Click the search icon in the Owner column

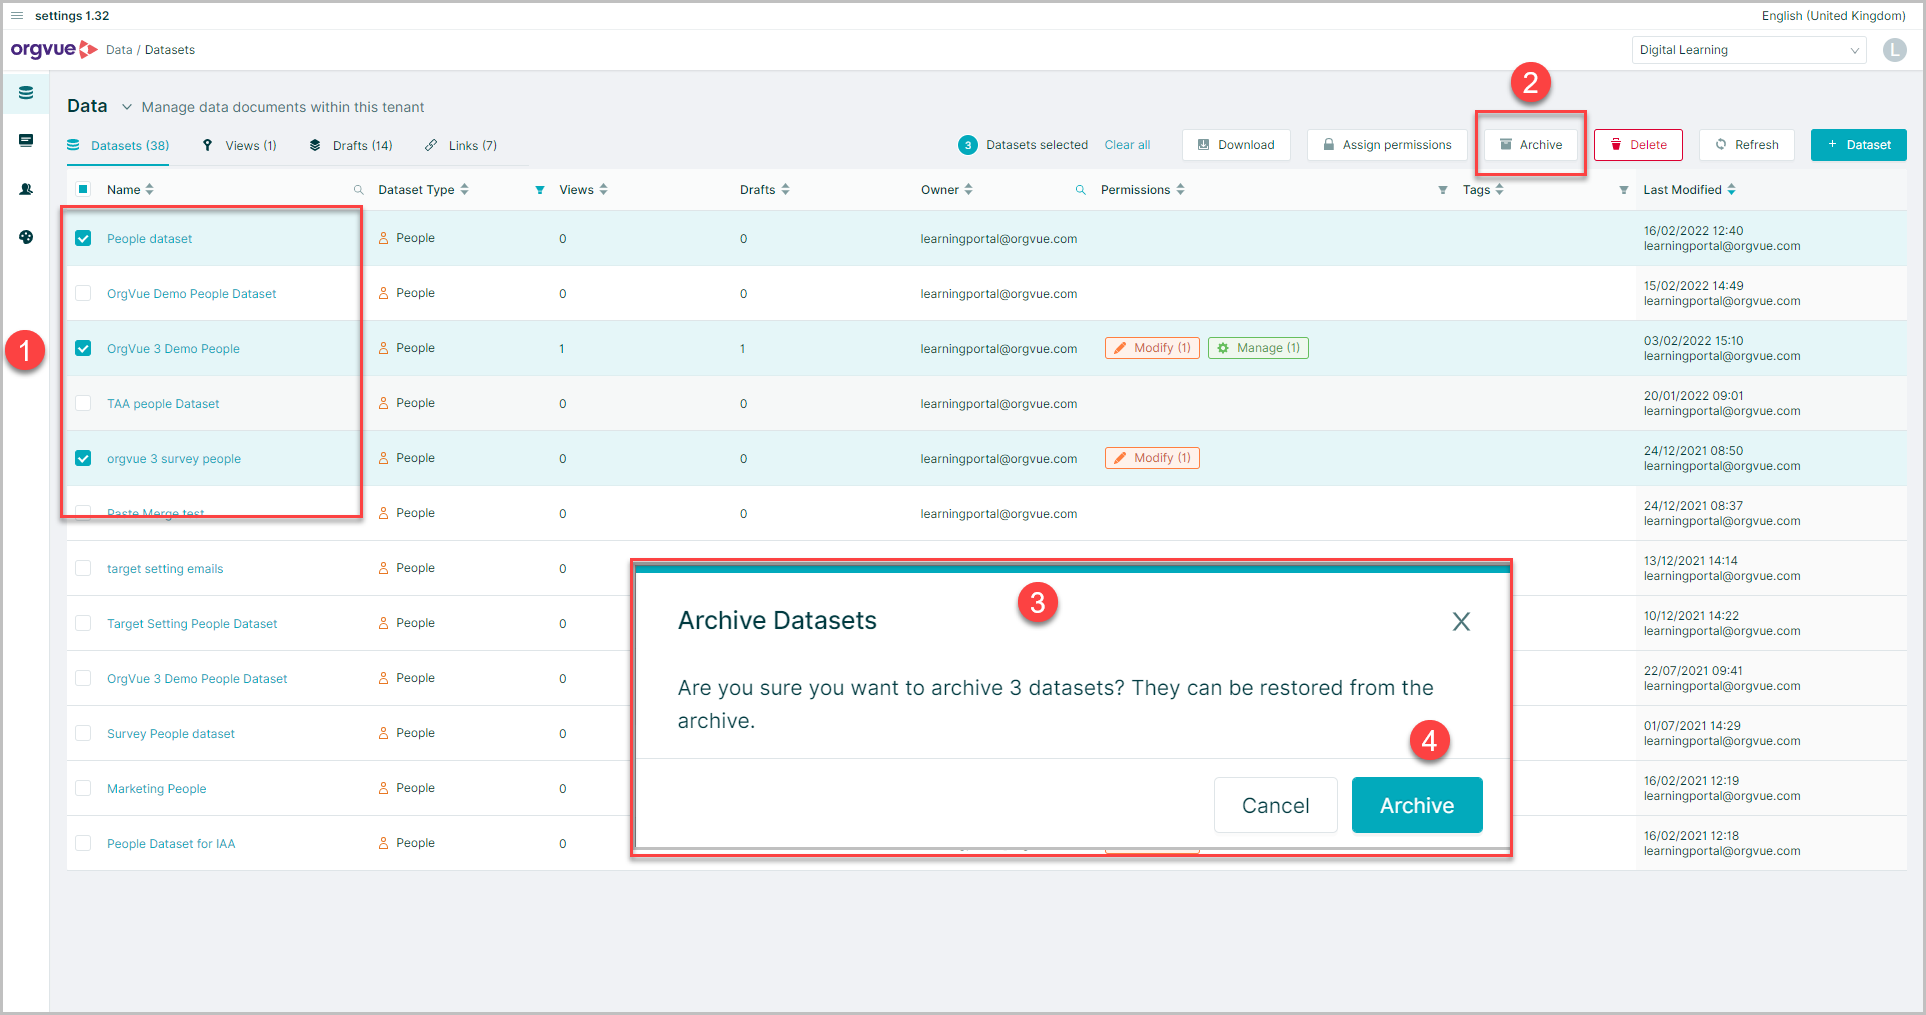point(1080,190)
